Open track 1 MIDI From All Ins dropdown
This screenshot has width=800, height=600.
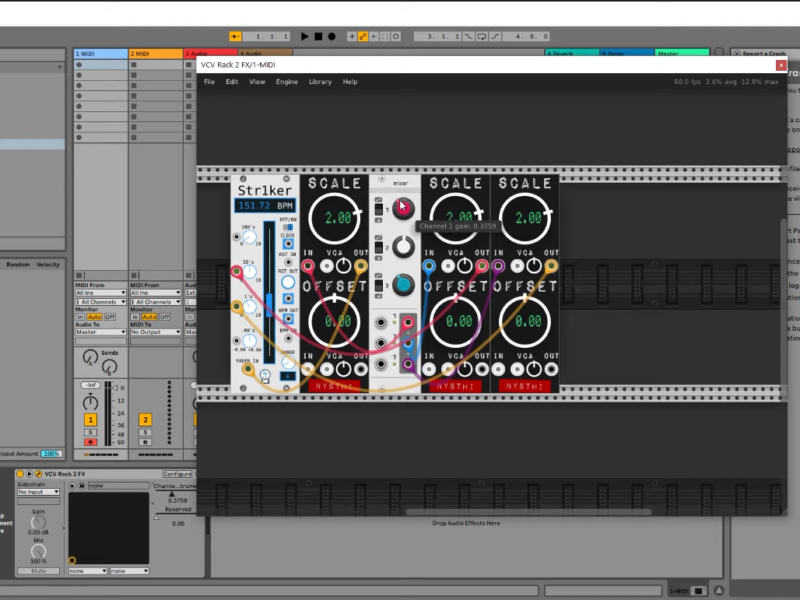pyautogui.click(x=100, y=293)
